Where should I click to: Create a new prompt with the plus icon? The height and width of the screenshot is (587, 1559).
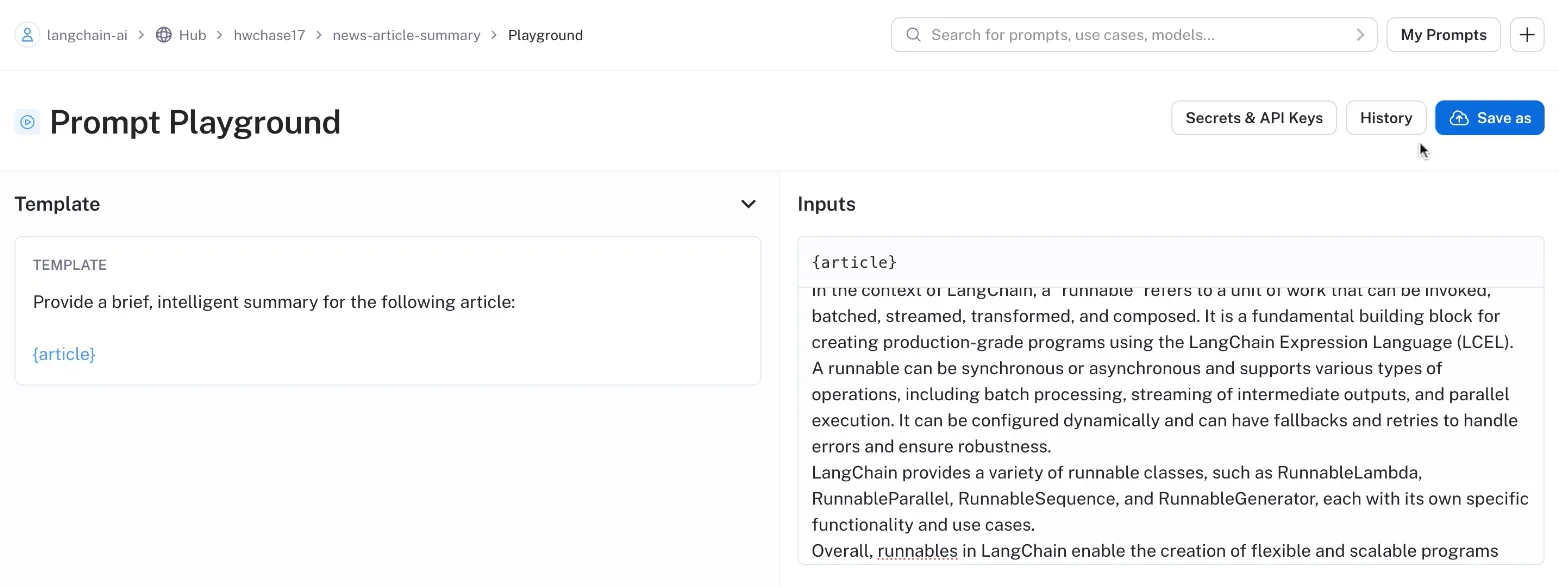click(1527, 34)
